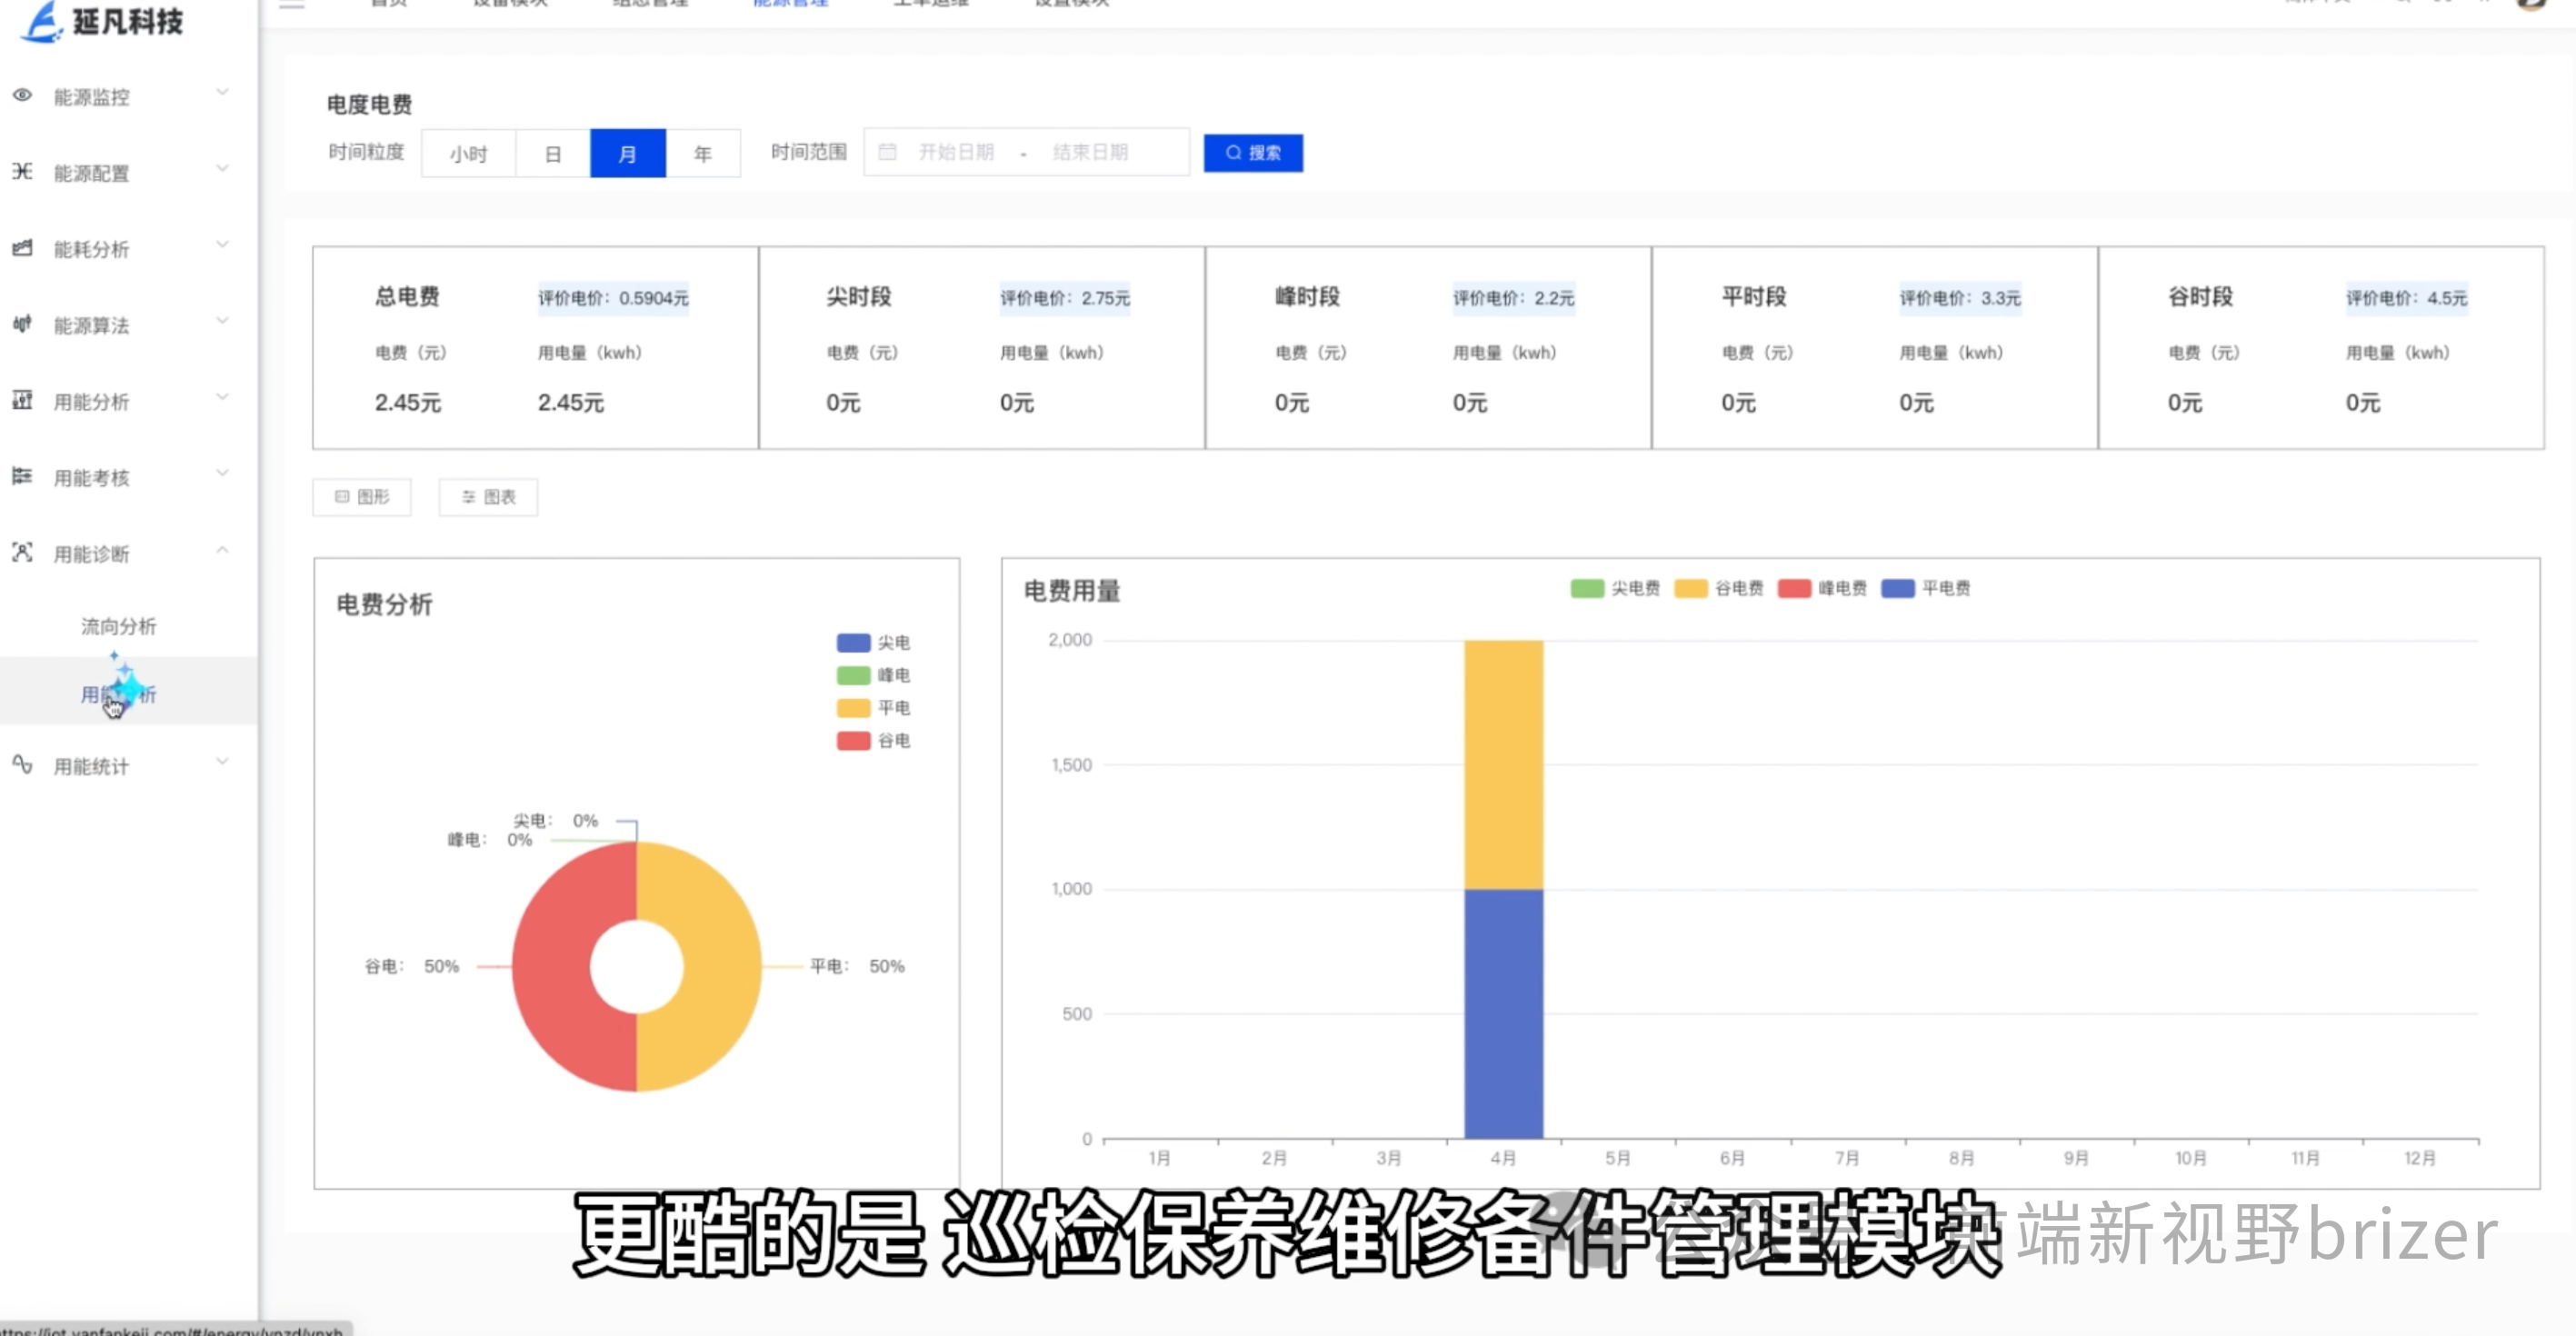Toggle 峰电费 series in bar chart legend
Image resolution: width=2576 pixels, height=1336 pixels.
1822,588
